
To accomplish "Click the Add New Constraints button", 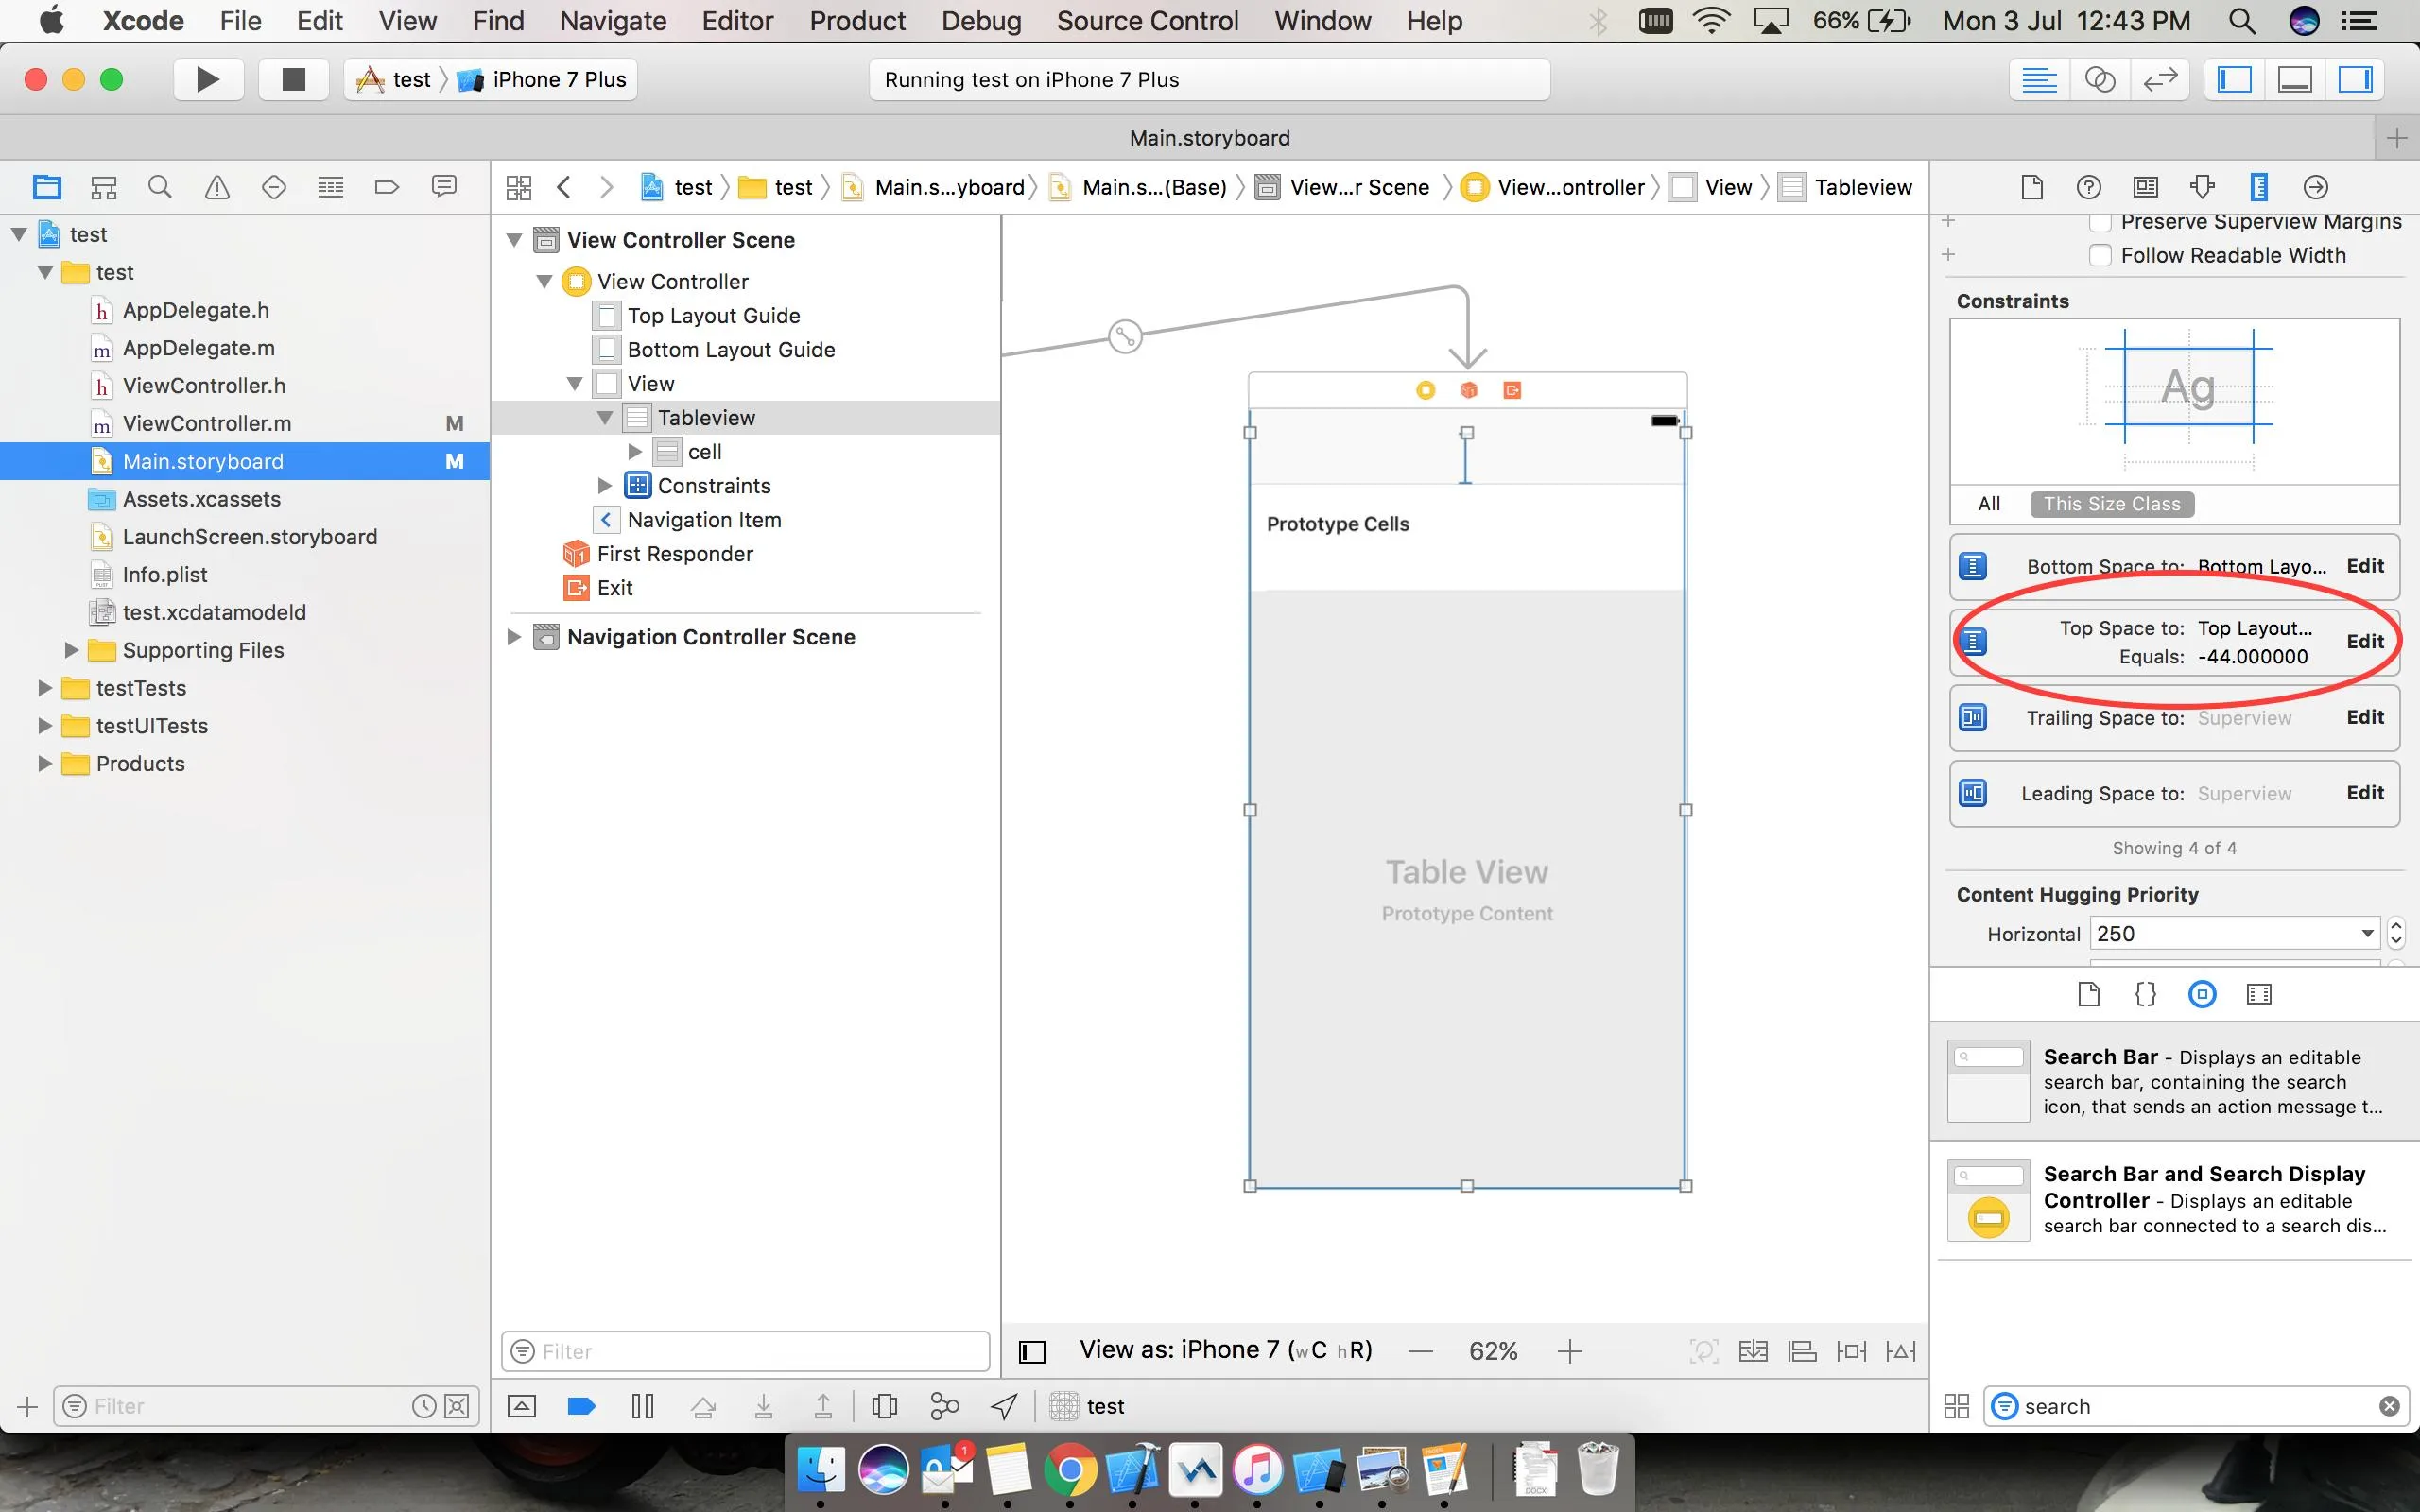I will click(x=1851, y=1351).
